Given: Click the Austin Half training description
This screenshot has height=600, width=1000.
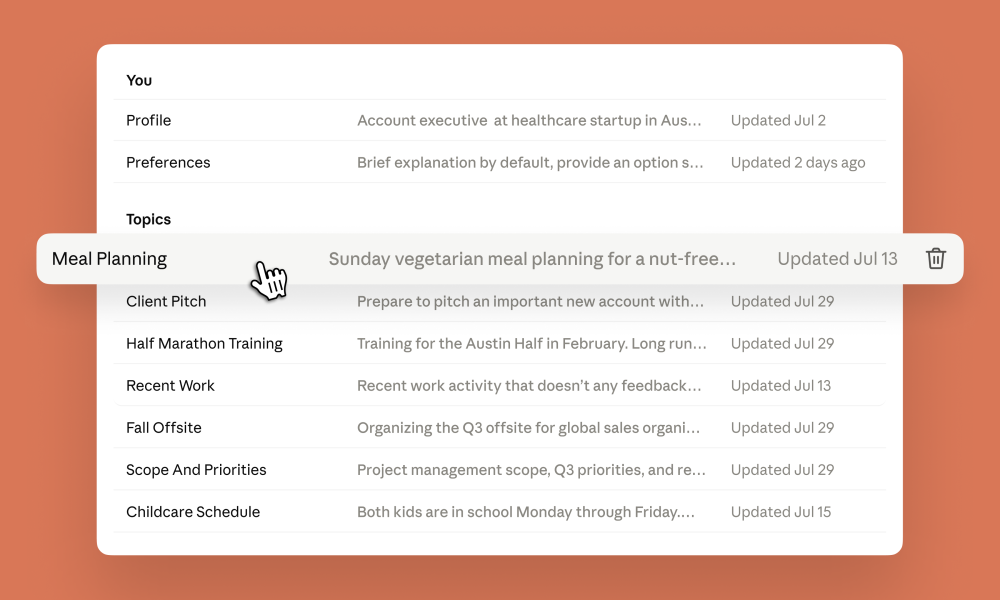Looking at the screenshot, I should tap(532, 344).
